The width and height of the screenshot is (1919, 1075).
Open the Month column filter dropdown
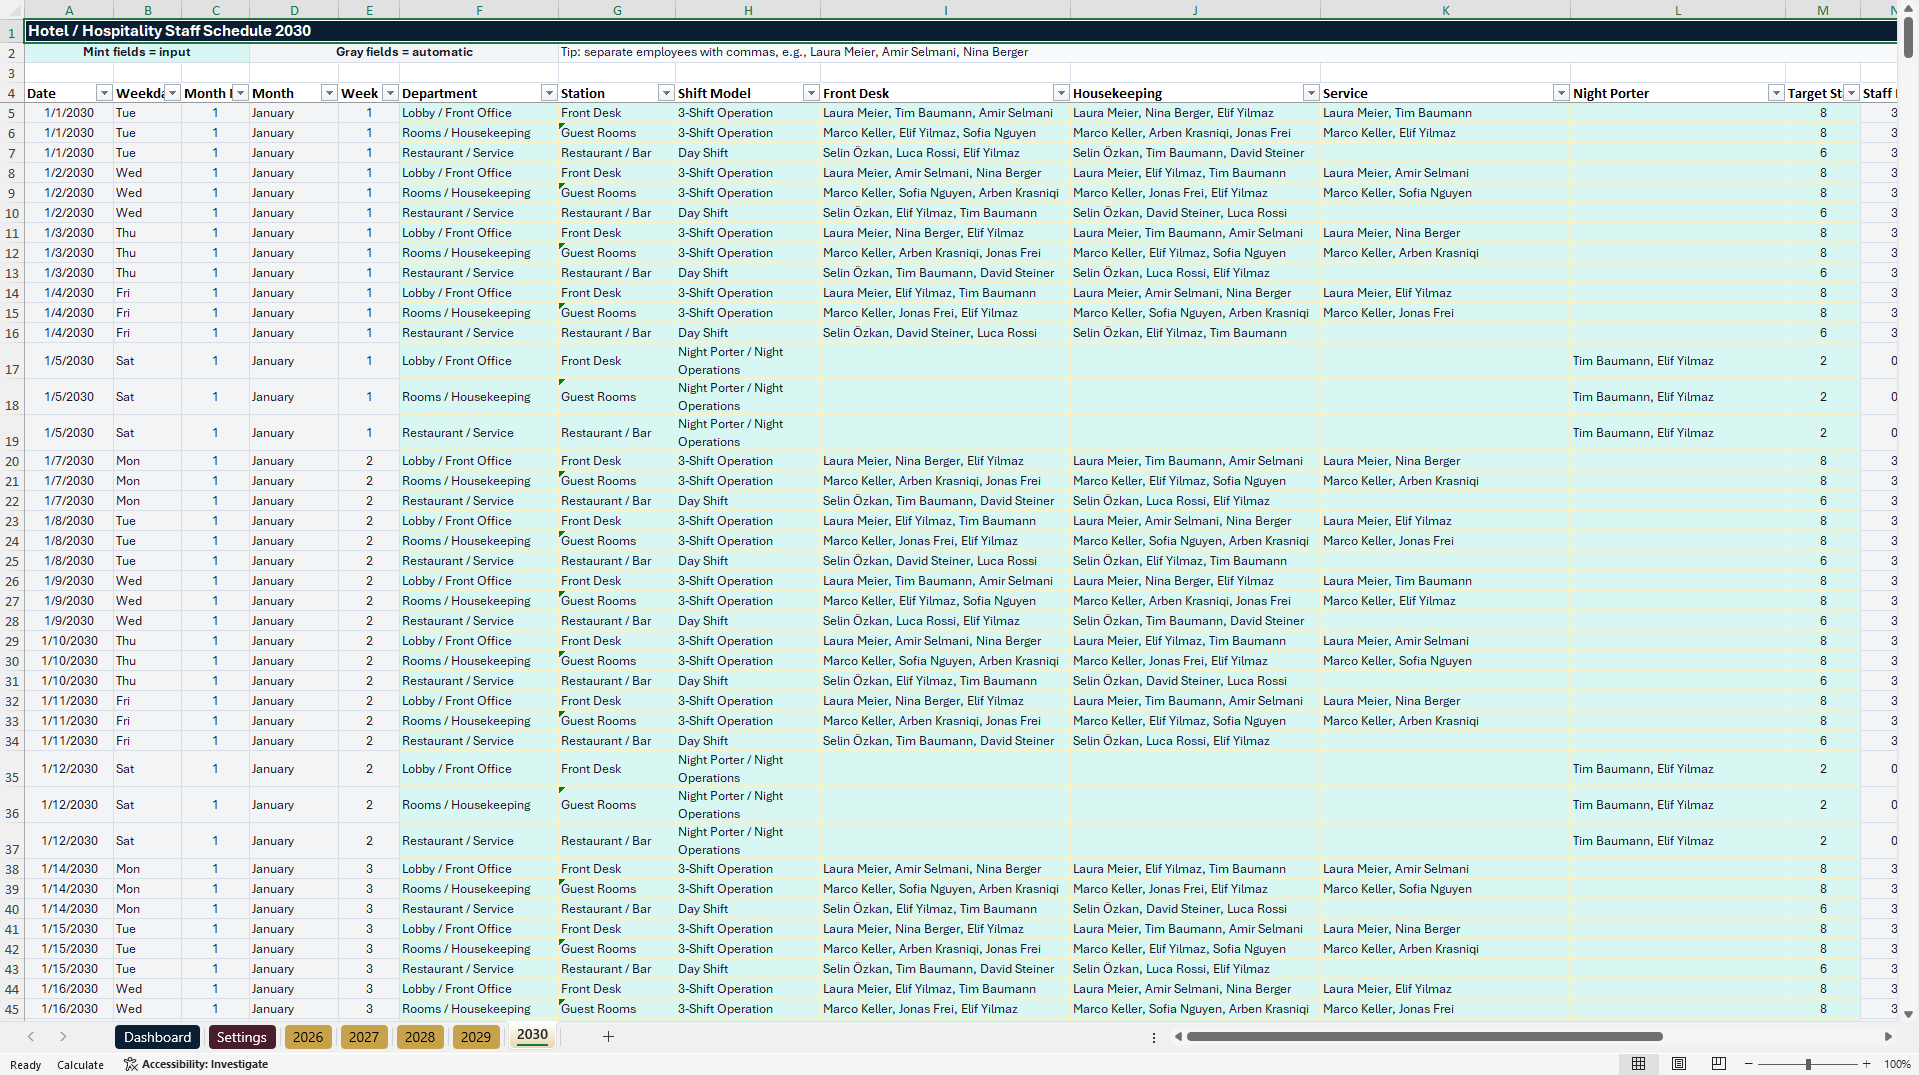(x=328, y=93)
